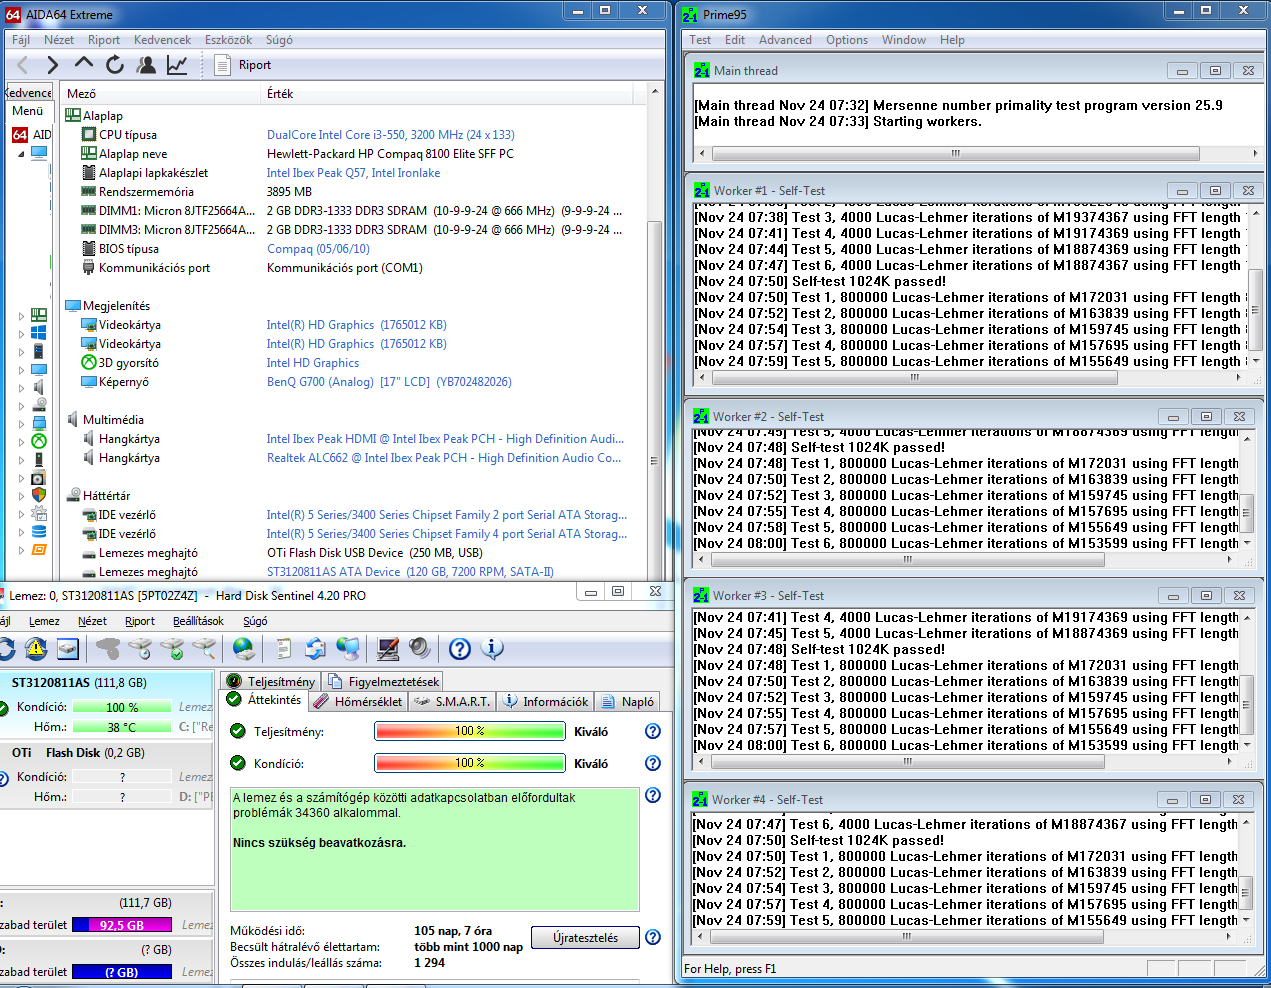Click blue question mark icon in Sentinel toolbar
Image resolution: width=1271 pixels, height=988 pixels.
pyautogui.click(x=460, y=649)
